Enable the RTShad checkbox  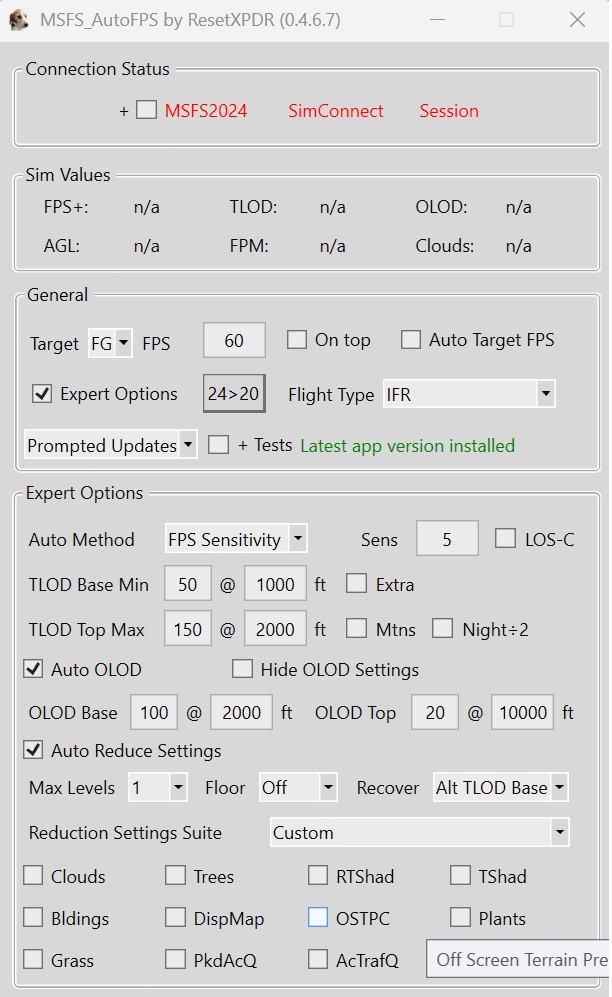[x=318, y=876]
